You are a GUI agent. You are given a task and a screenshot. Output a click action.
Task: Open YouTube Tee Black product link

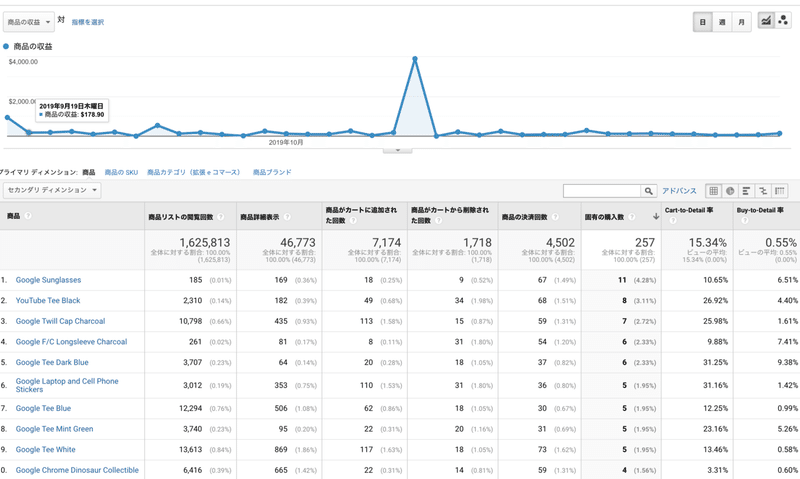click(x=48, y=300)
